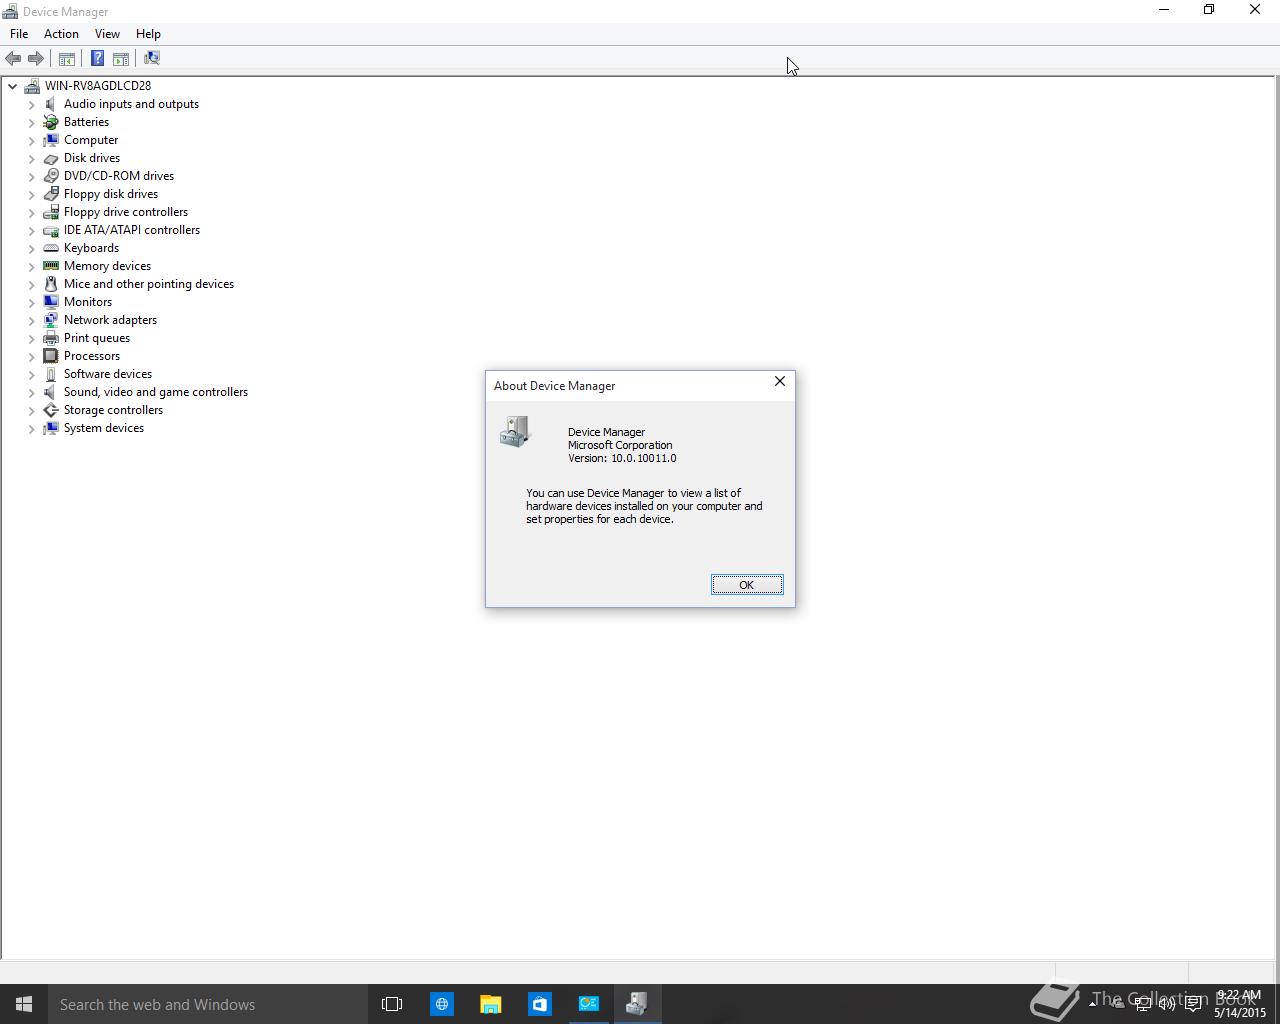
Task: Click the Back arrow toolbar icon
Action: coord(13,58)
